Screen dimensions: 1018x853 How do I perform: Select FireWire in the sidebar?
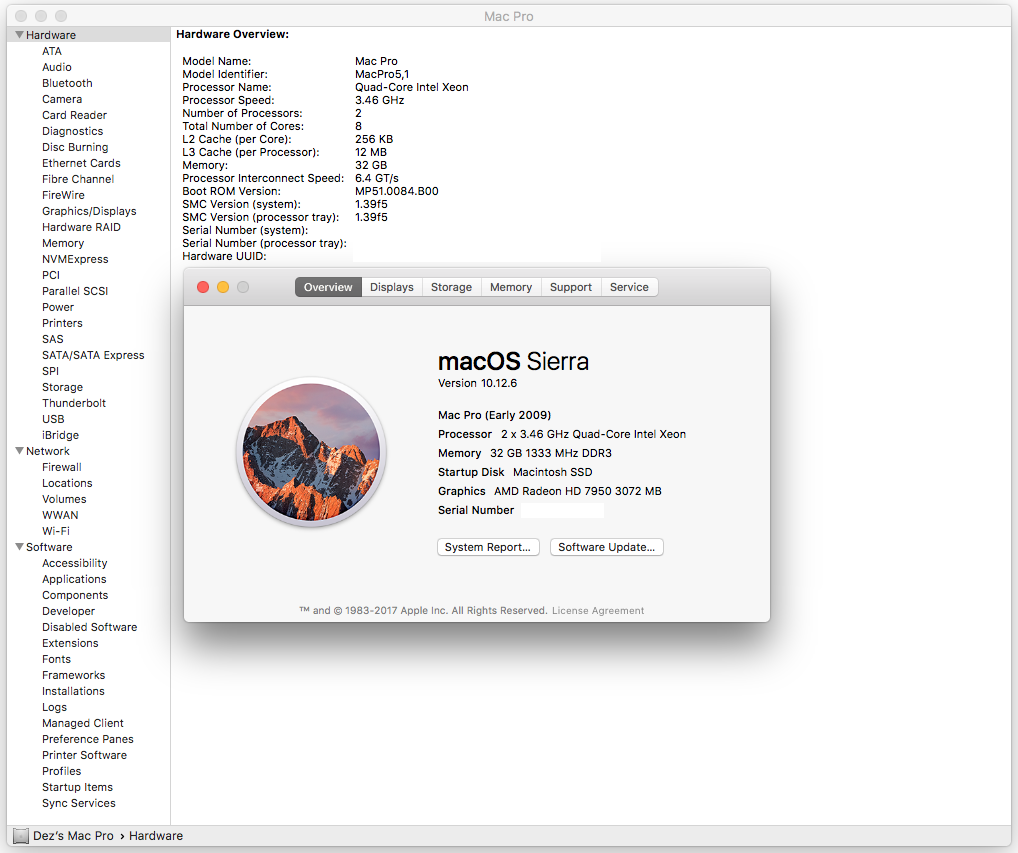[x=64, y=195]
